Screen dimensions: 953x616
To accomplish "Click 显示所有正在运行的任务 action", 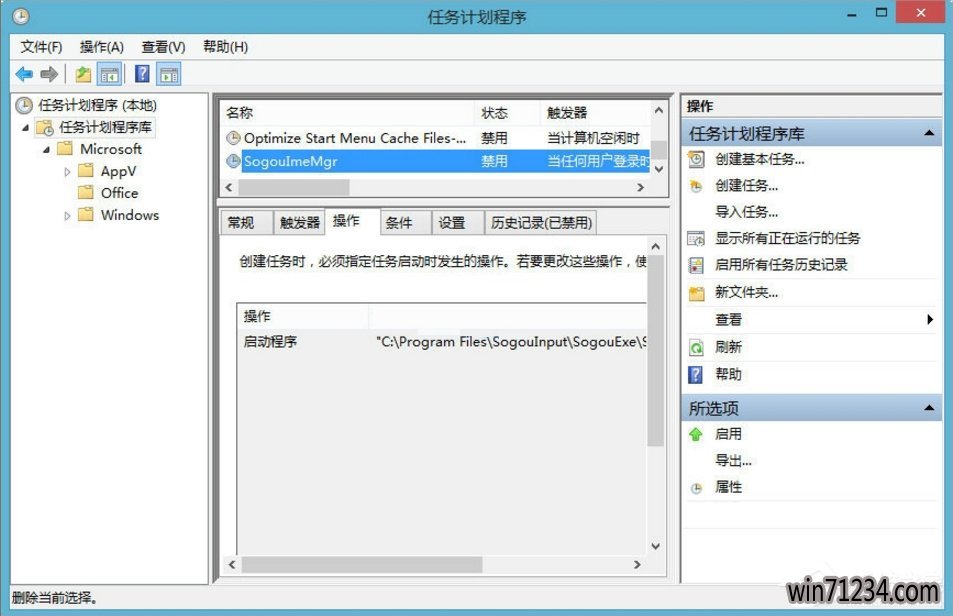I will (x=788, y=238).
